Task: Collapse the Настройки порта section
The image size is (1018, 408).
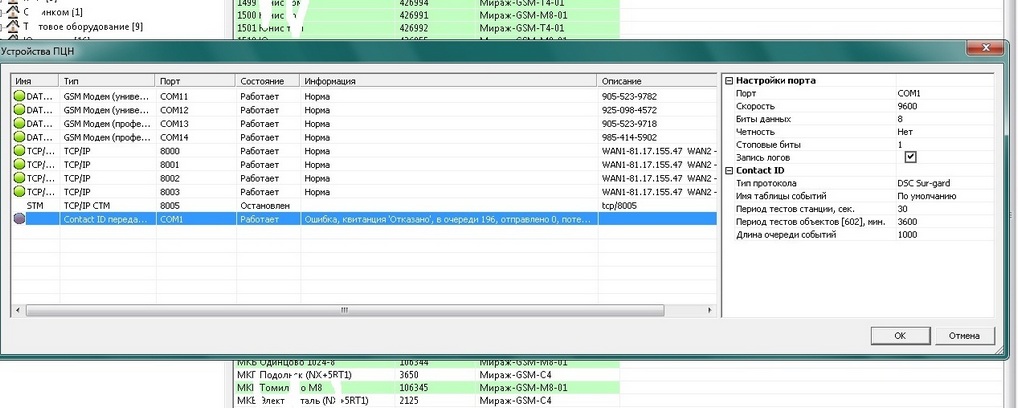Action: (729, 81)
